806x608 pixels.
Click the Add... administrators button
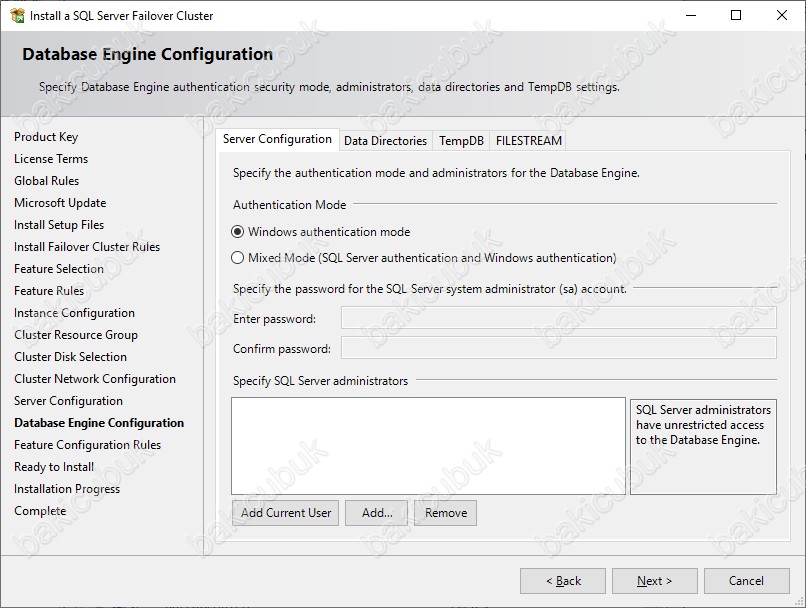pyautogui.click(x=376, y=513)
